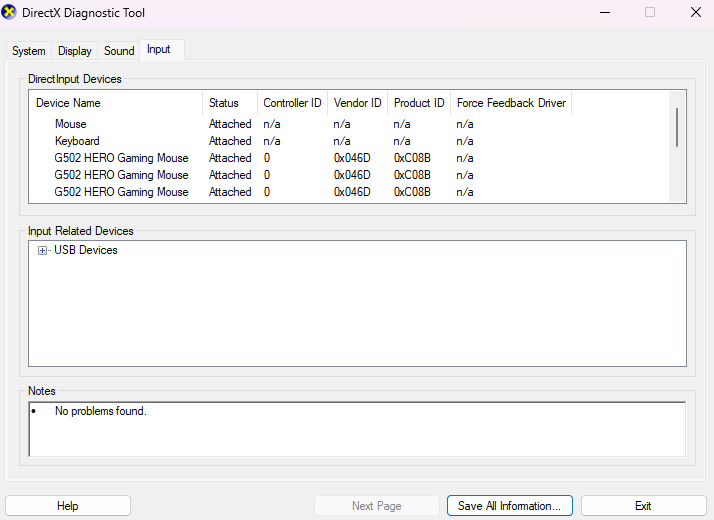Click the Product ID column header
The image size is (714, 520).
[x=419, y=103]
